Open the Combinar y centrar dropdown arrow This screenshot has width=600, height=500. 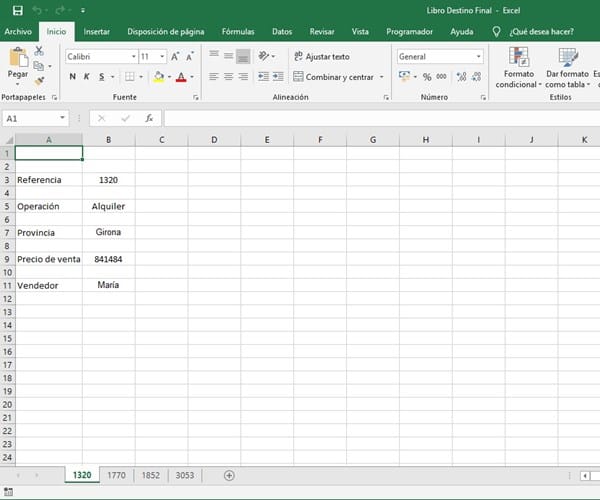click(x=381, y=77)
